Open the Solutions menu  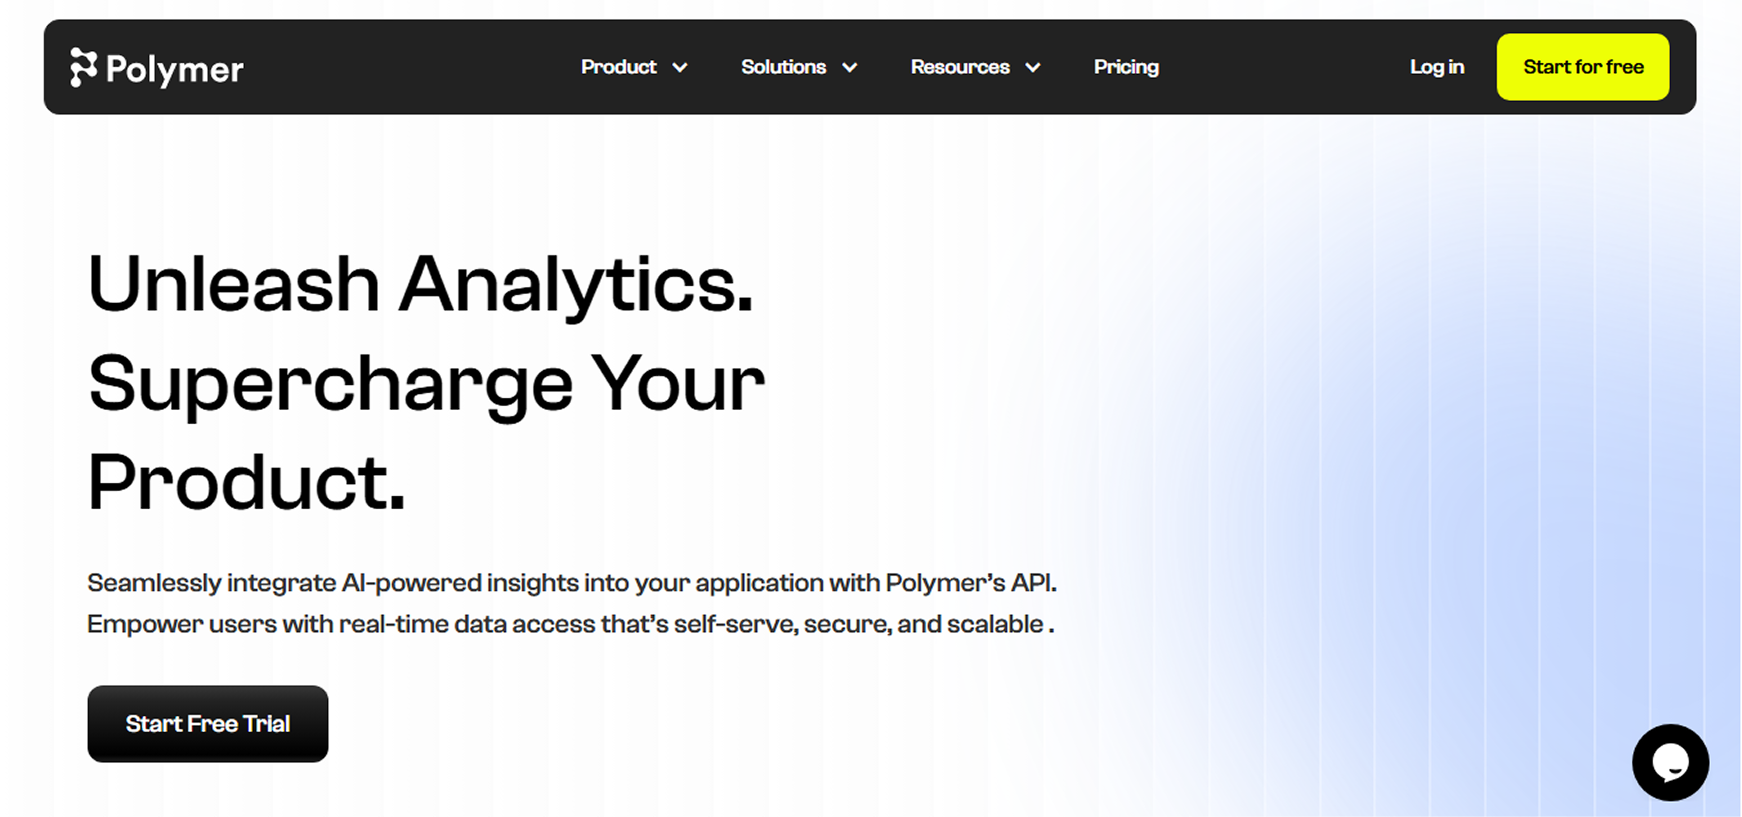(x=783, y=67)
